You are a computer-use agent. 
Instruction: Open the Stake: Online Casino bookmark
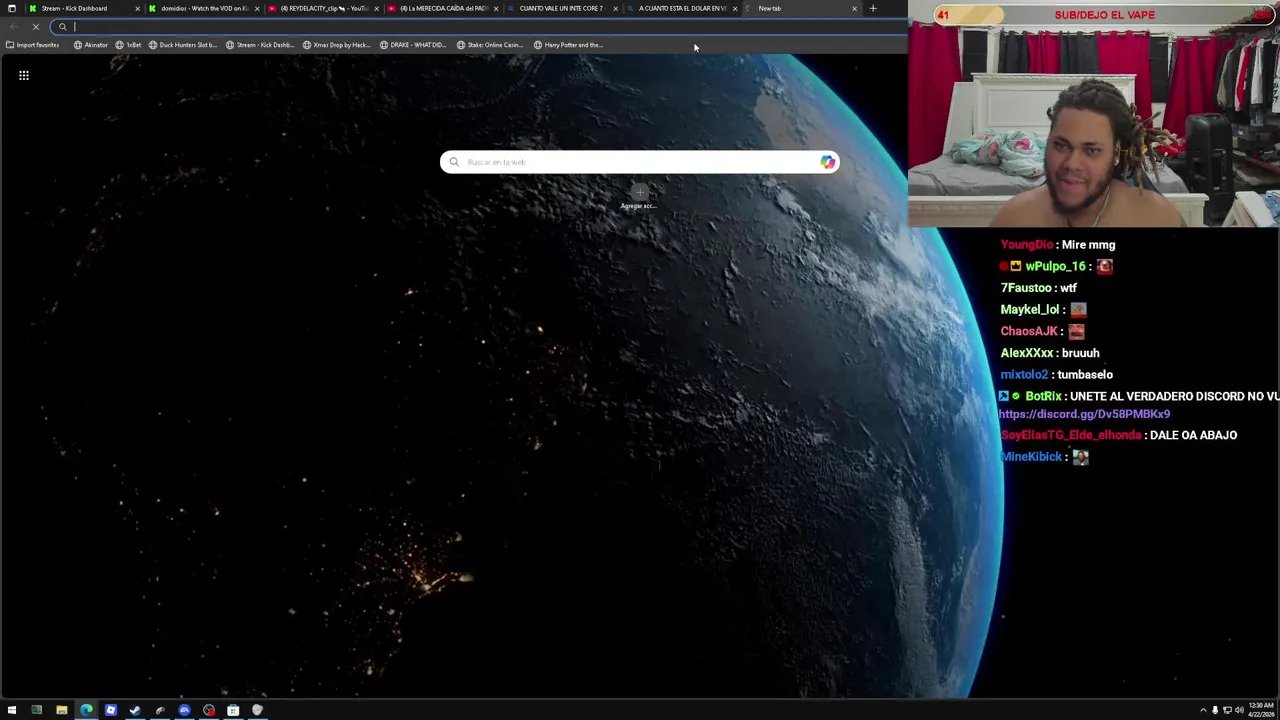click(x=490, y=45)
